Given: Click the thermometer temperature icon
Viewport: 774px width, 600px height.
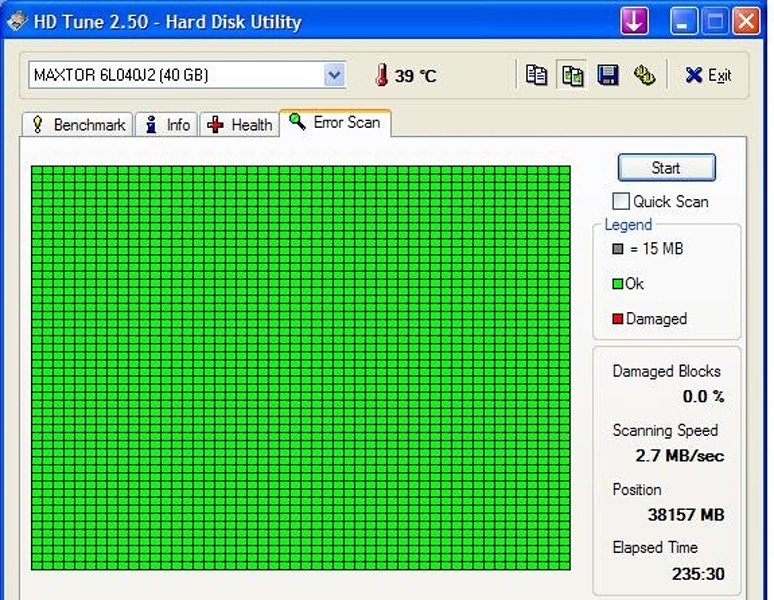Looking at the screenshot, I should (381, 75).
